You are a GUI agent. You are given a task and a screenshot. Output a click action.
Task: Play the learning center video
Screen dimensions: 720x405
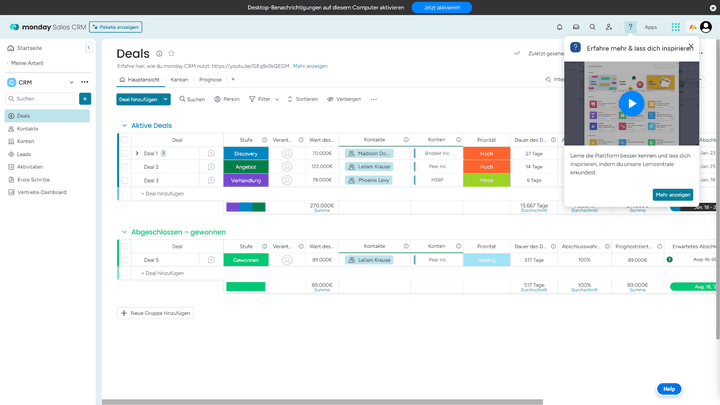[631, 103]
